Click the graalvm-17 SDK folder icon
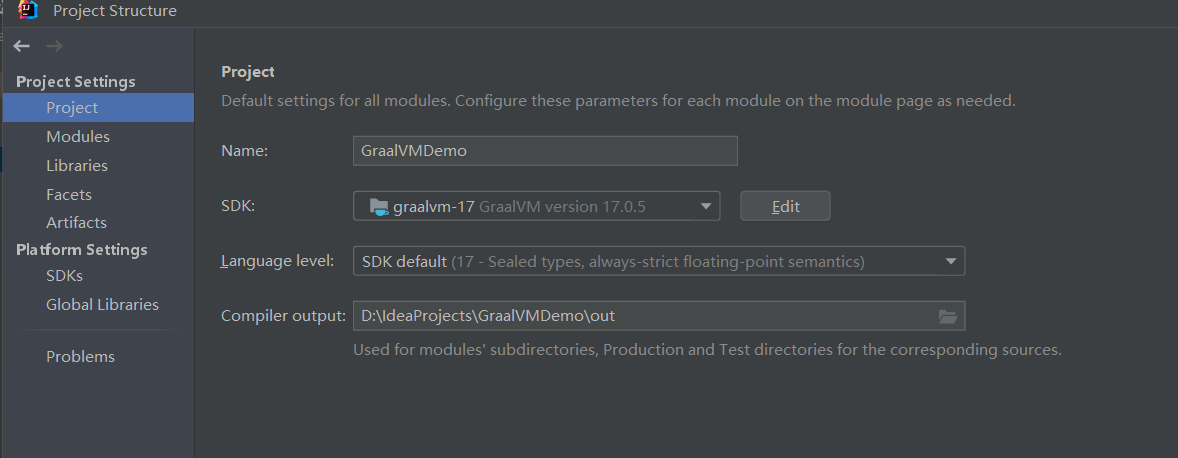The image size is (1178, 458). 378,207
